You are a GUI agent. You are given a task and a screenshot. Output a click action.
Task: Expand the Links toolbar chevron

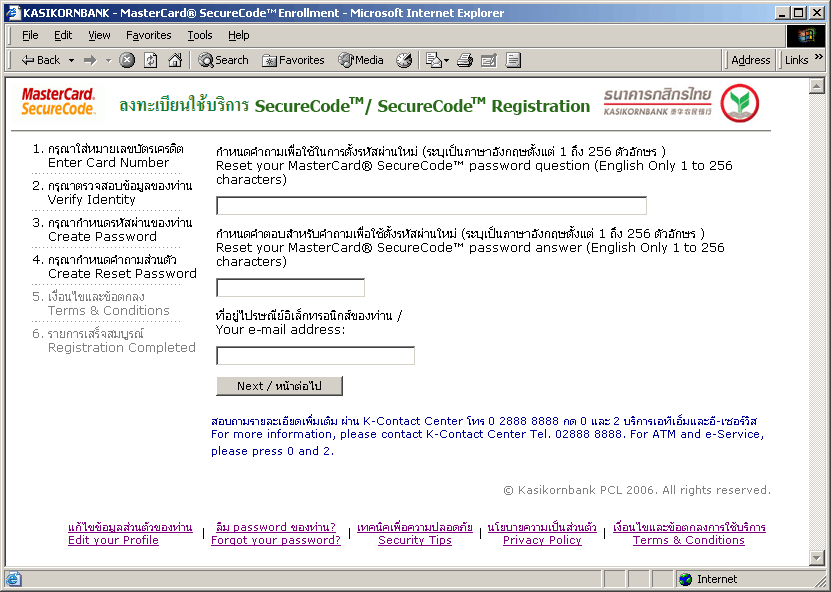819,56
